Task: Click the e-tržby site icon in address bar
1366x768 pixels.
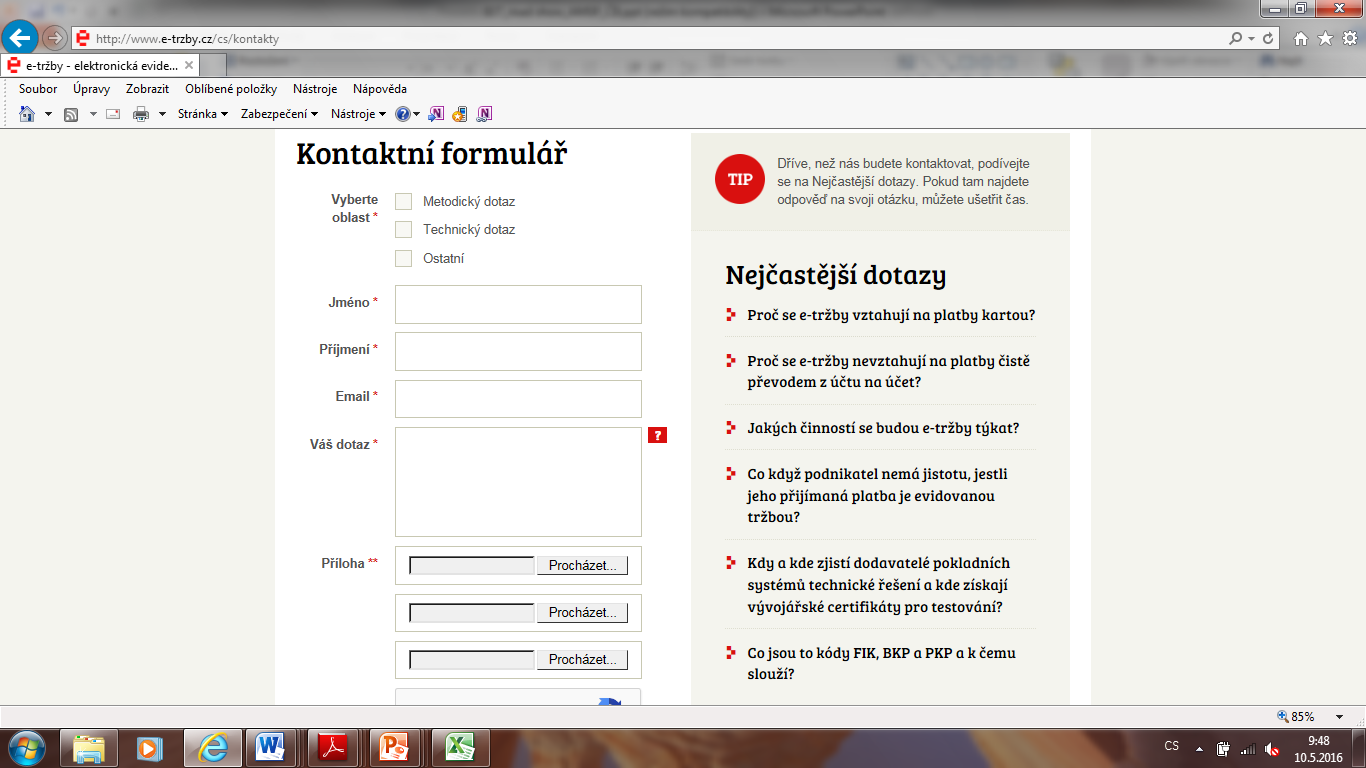Action: 82,38
